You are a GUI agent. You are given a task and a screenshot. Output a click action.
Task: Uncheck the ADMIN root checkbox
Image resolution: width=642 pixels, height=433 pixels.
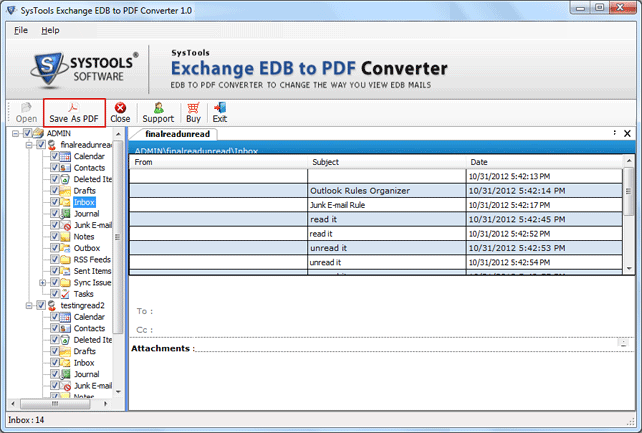coord(27,133)
